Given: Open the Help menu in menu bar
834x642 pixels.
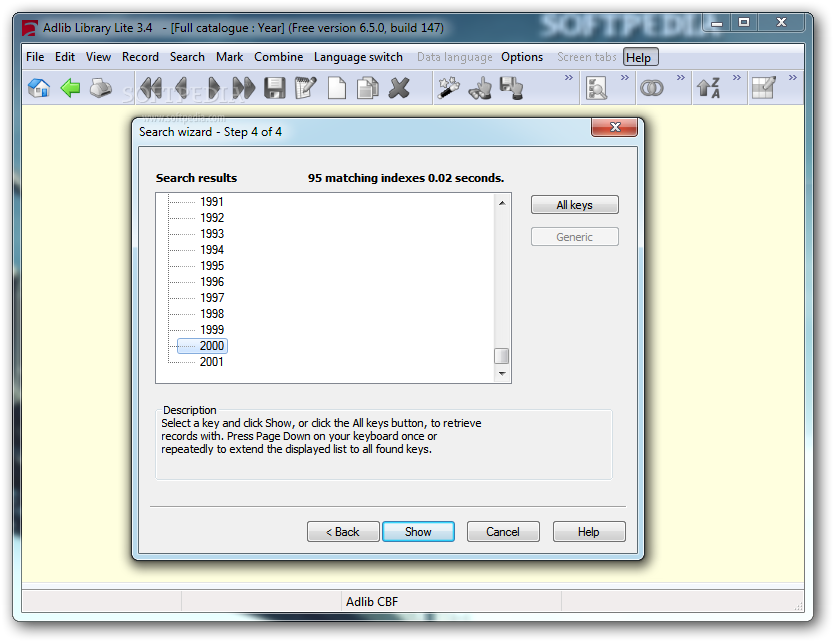Looking at the screenshot, I should (x=640, y=57).
